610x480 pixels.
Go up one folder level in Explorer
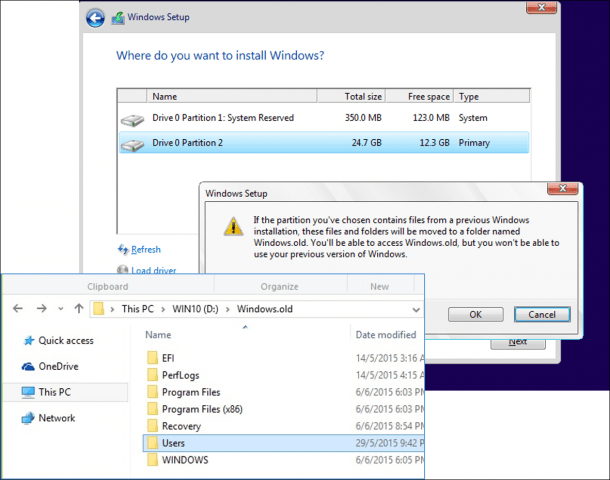79,309
